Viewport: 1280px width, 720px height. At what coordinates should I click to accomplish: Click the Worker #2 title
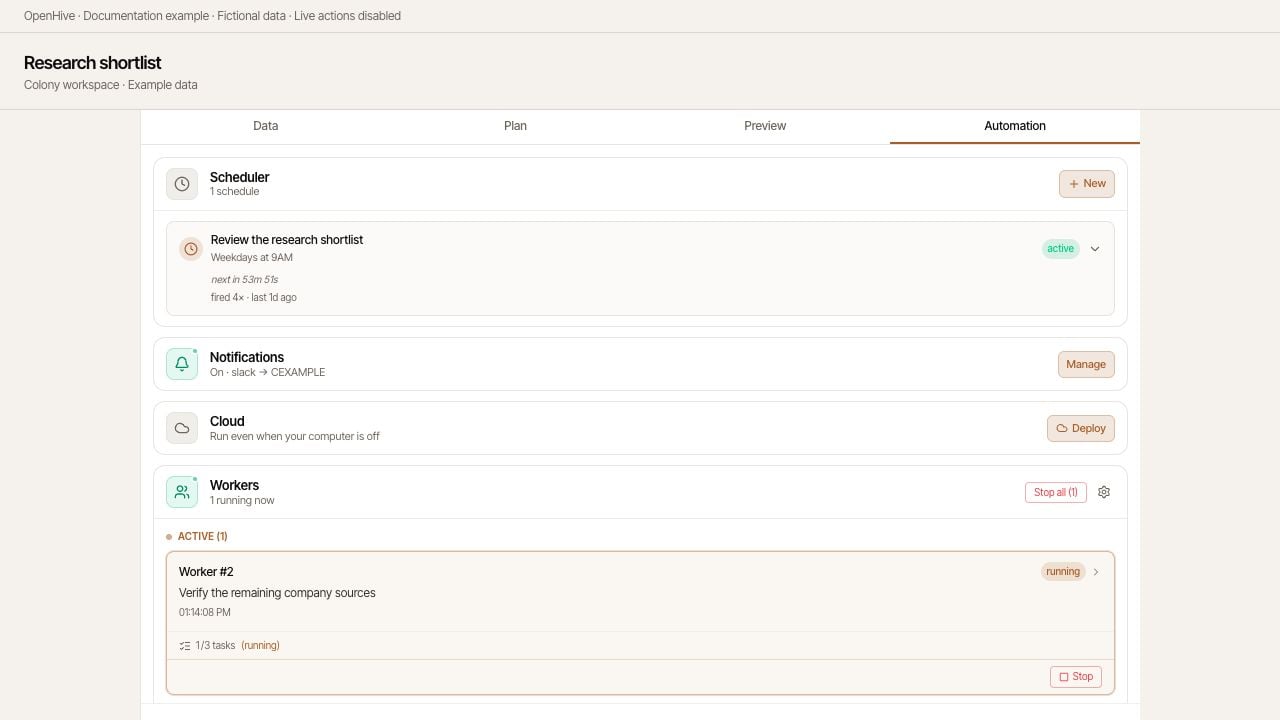(x=206, y=572)
